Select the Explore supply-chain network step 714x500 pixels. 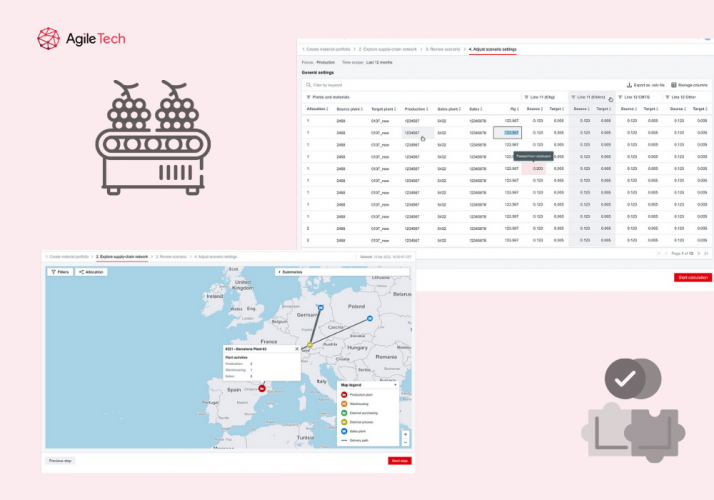tap(121, 257)
